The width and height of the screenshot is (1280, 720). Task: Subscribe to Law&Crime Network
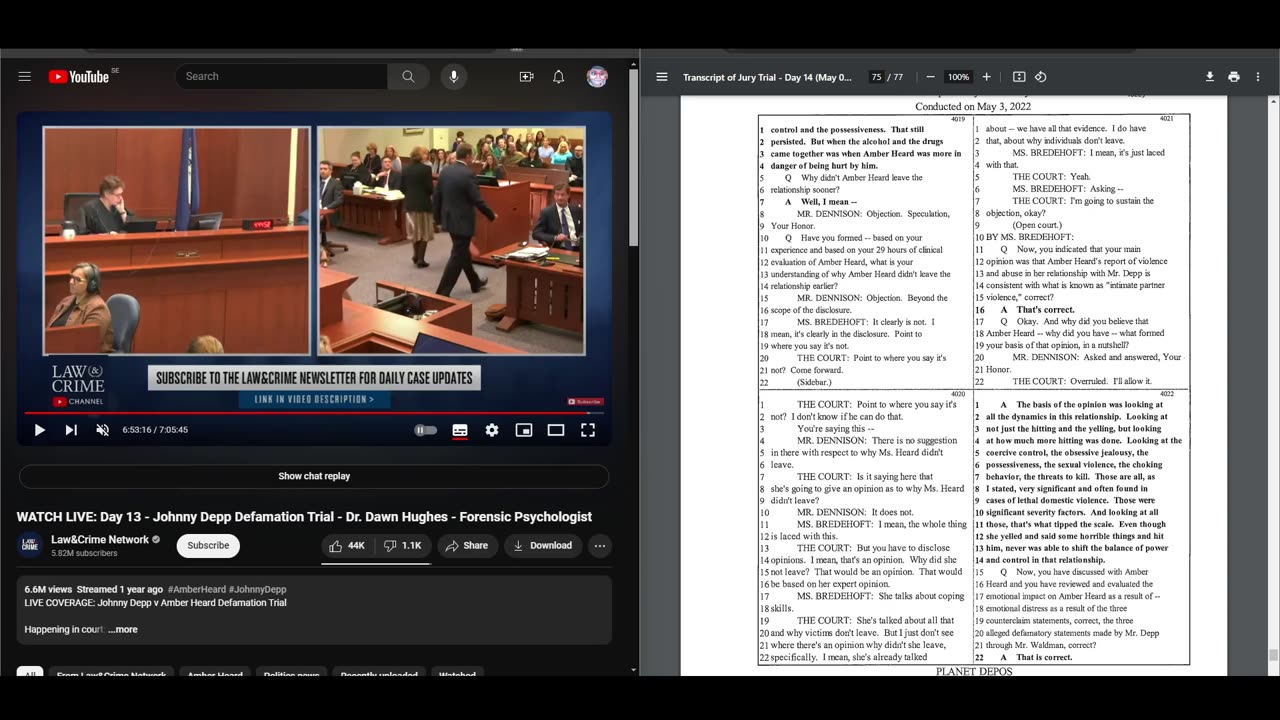tap(208, 545)
